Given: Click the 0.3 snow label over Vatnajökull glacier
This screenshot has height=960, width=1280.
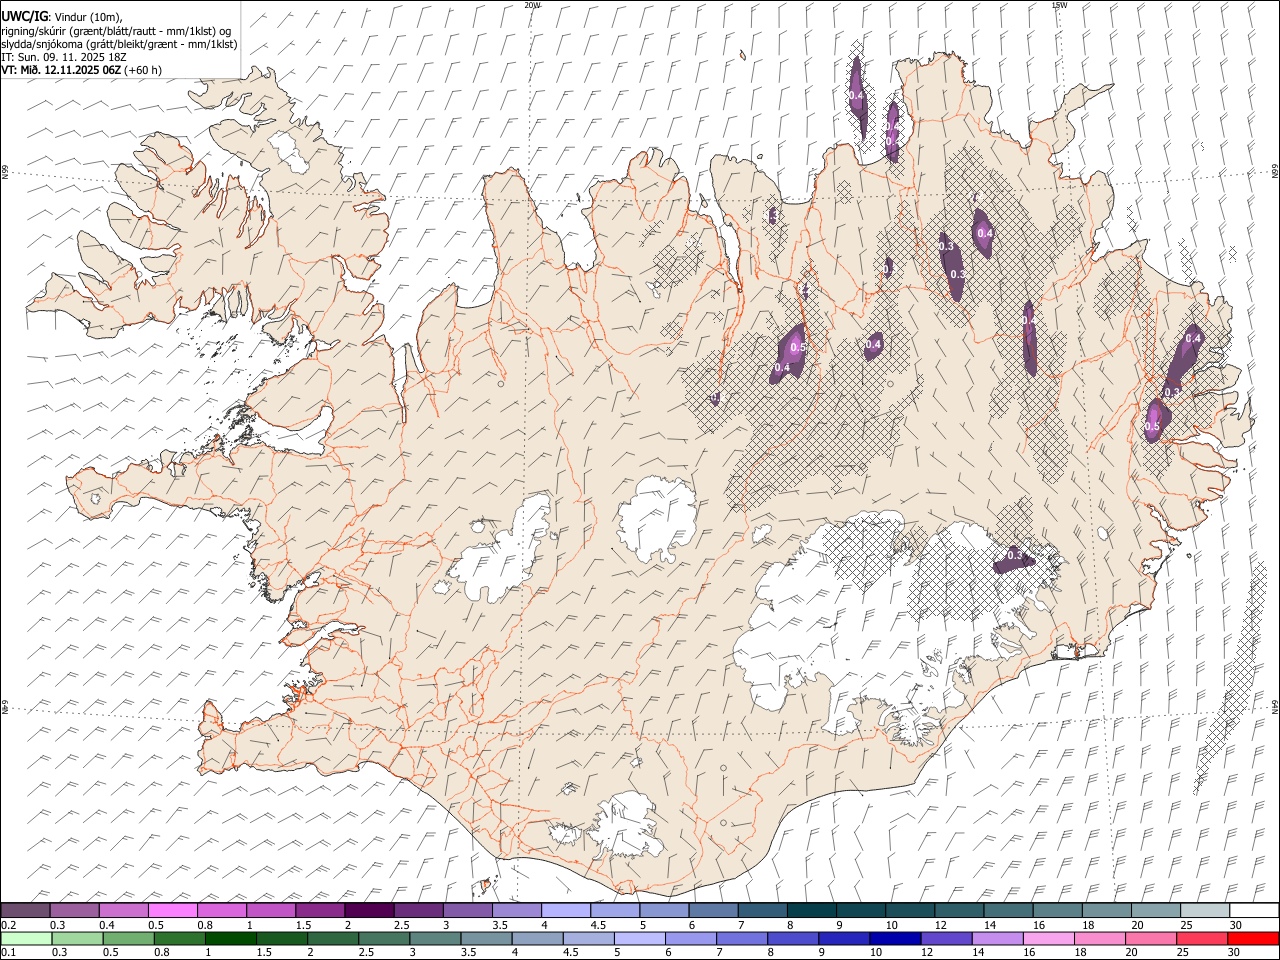Looking at the screenshot, I should click(1015, 555).
